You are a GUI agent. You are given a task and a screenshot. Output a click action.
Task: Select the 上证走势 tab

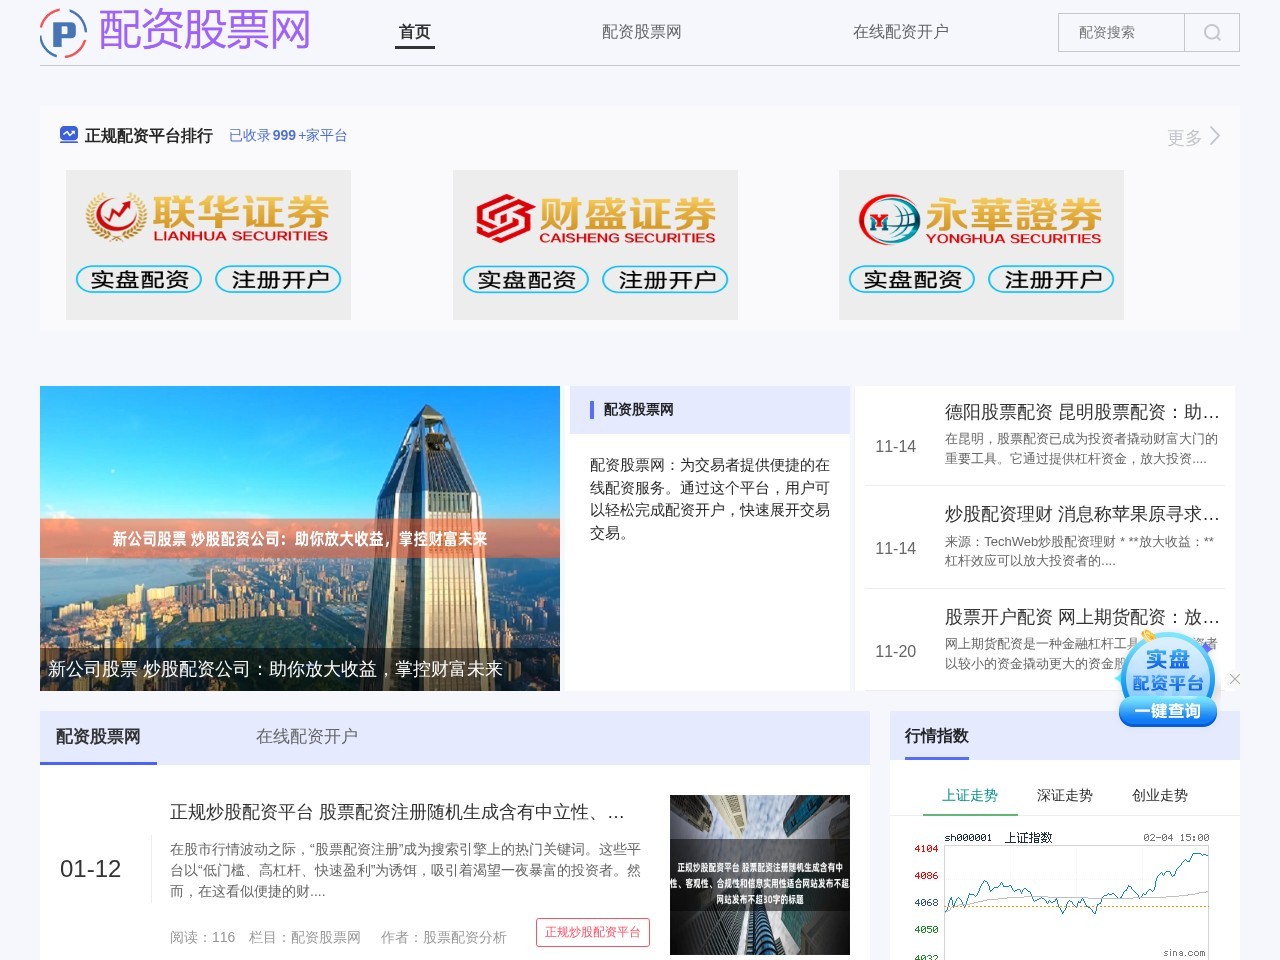970,796
